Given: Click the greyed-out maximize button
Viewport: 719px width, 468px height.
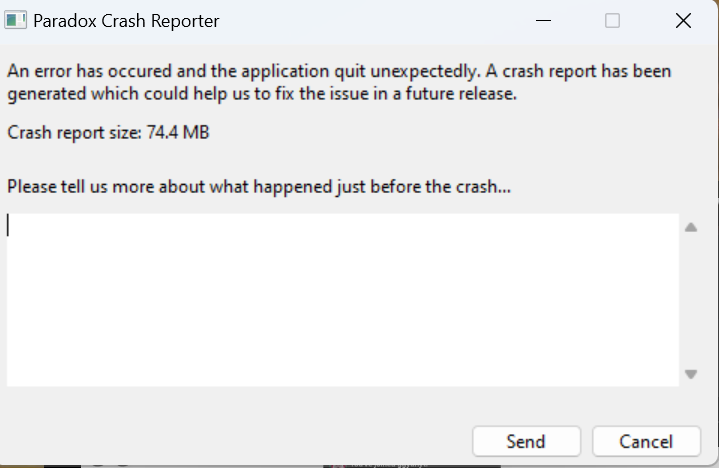Looking at the screenshot, I should coord(612,21).
